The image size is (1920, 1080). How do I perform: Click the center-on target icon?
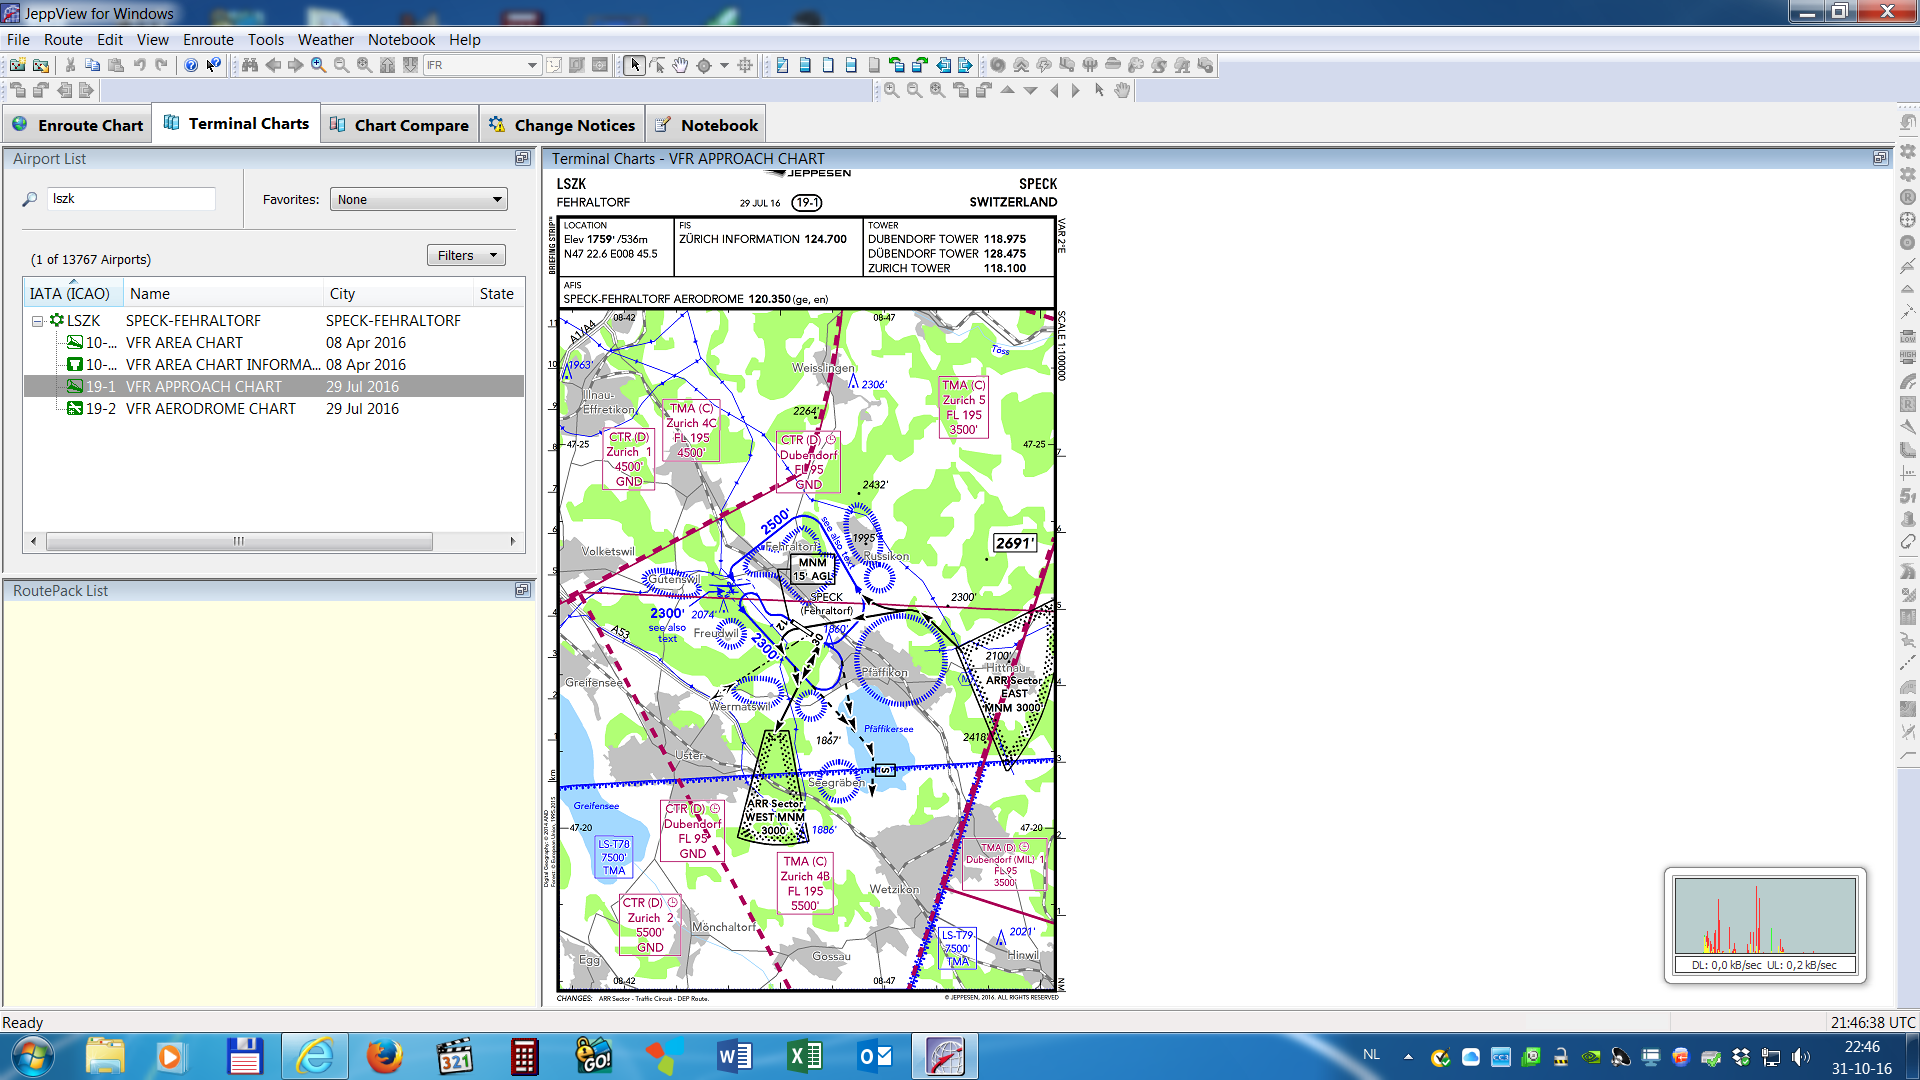click(704, 65)
